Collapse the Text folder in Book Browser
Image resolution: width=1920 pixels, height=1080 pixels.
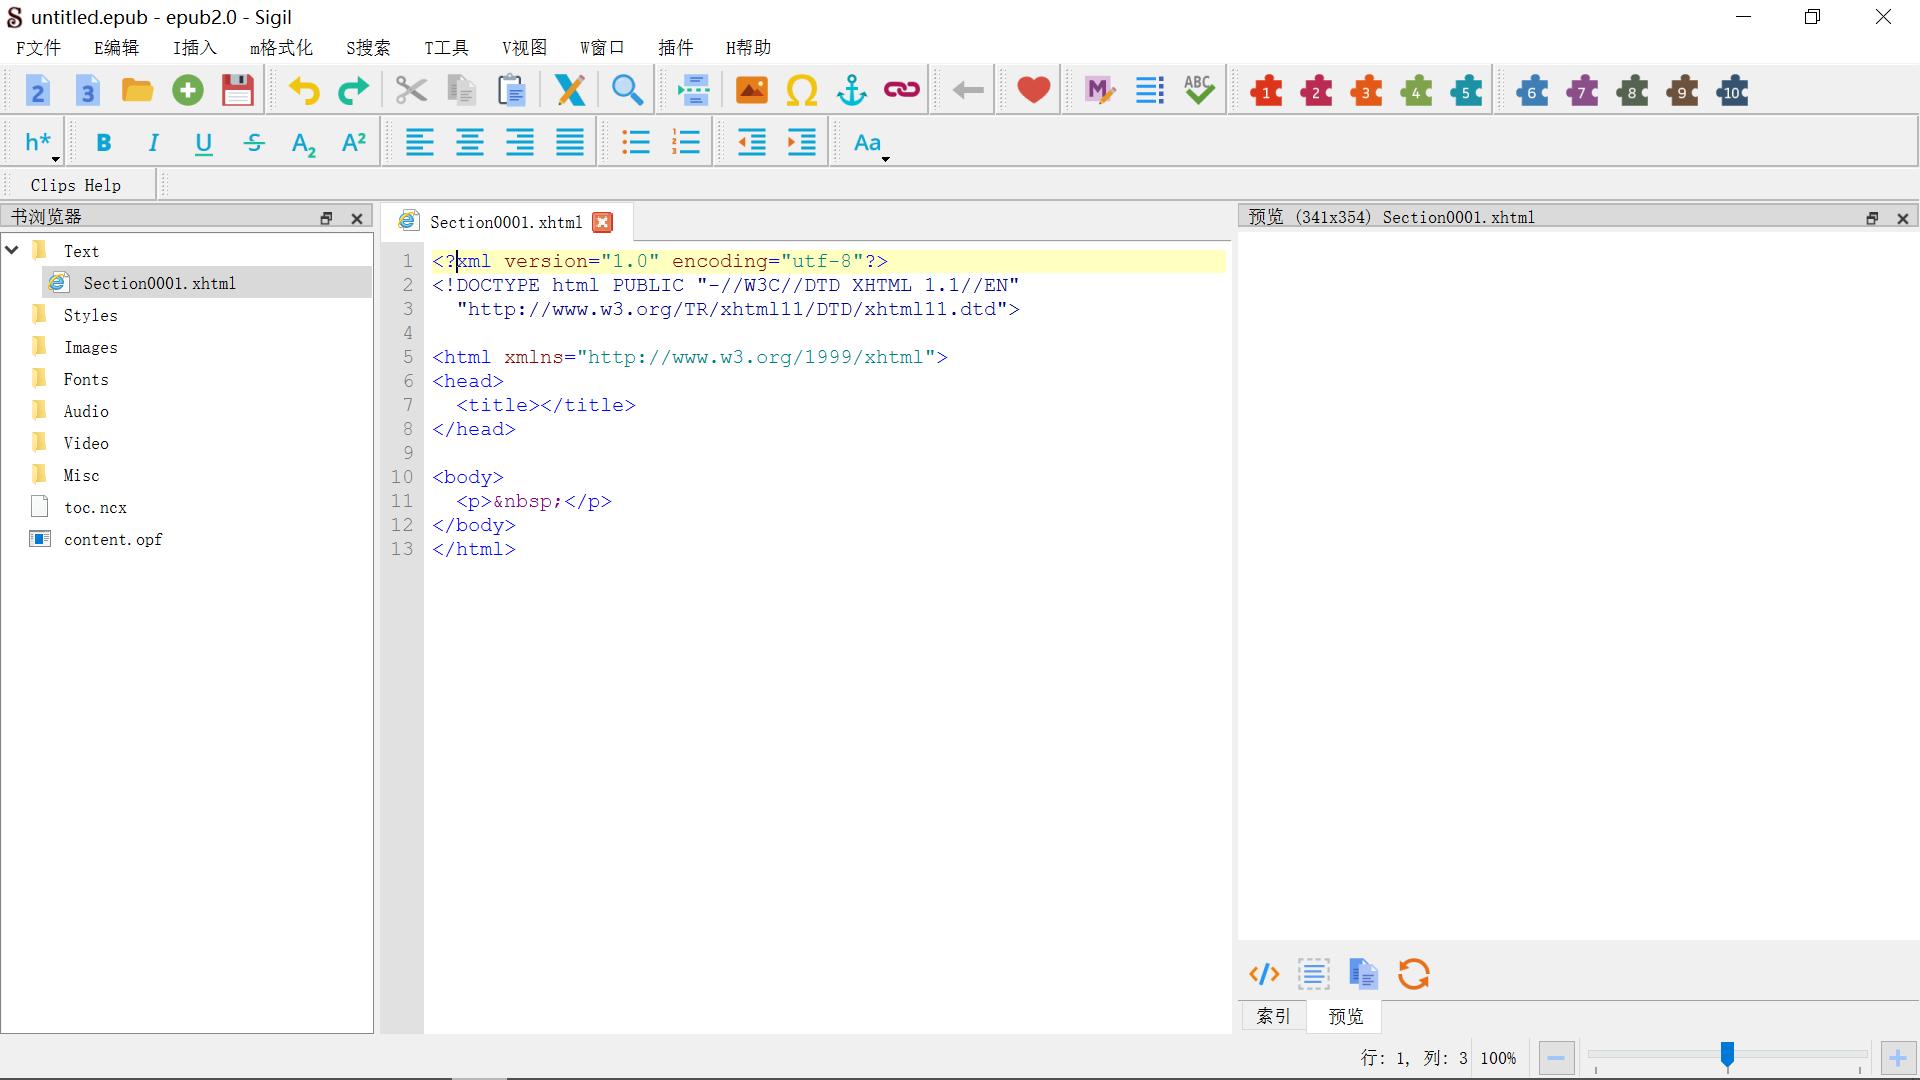[x=13, y=251]
